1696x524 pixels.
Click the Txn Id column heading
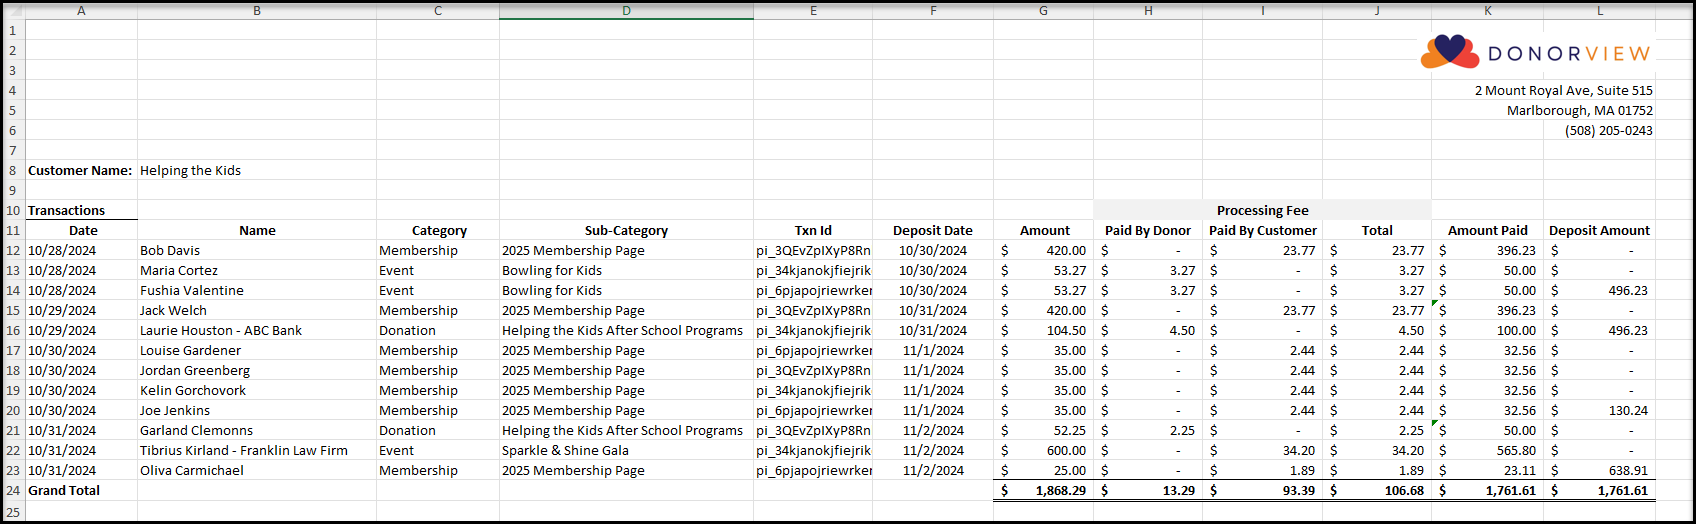coord(813,231)
